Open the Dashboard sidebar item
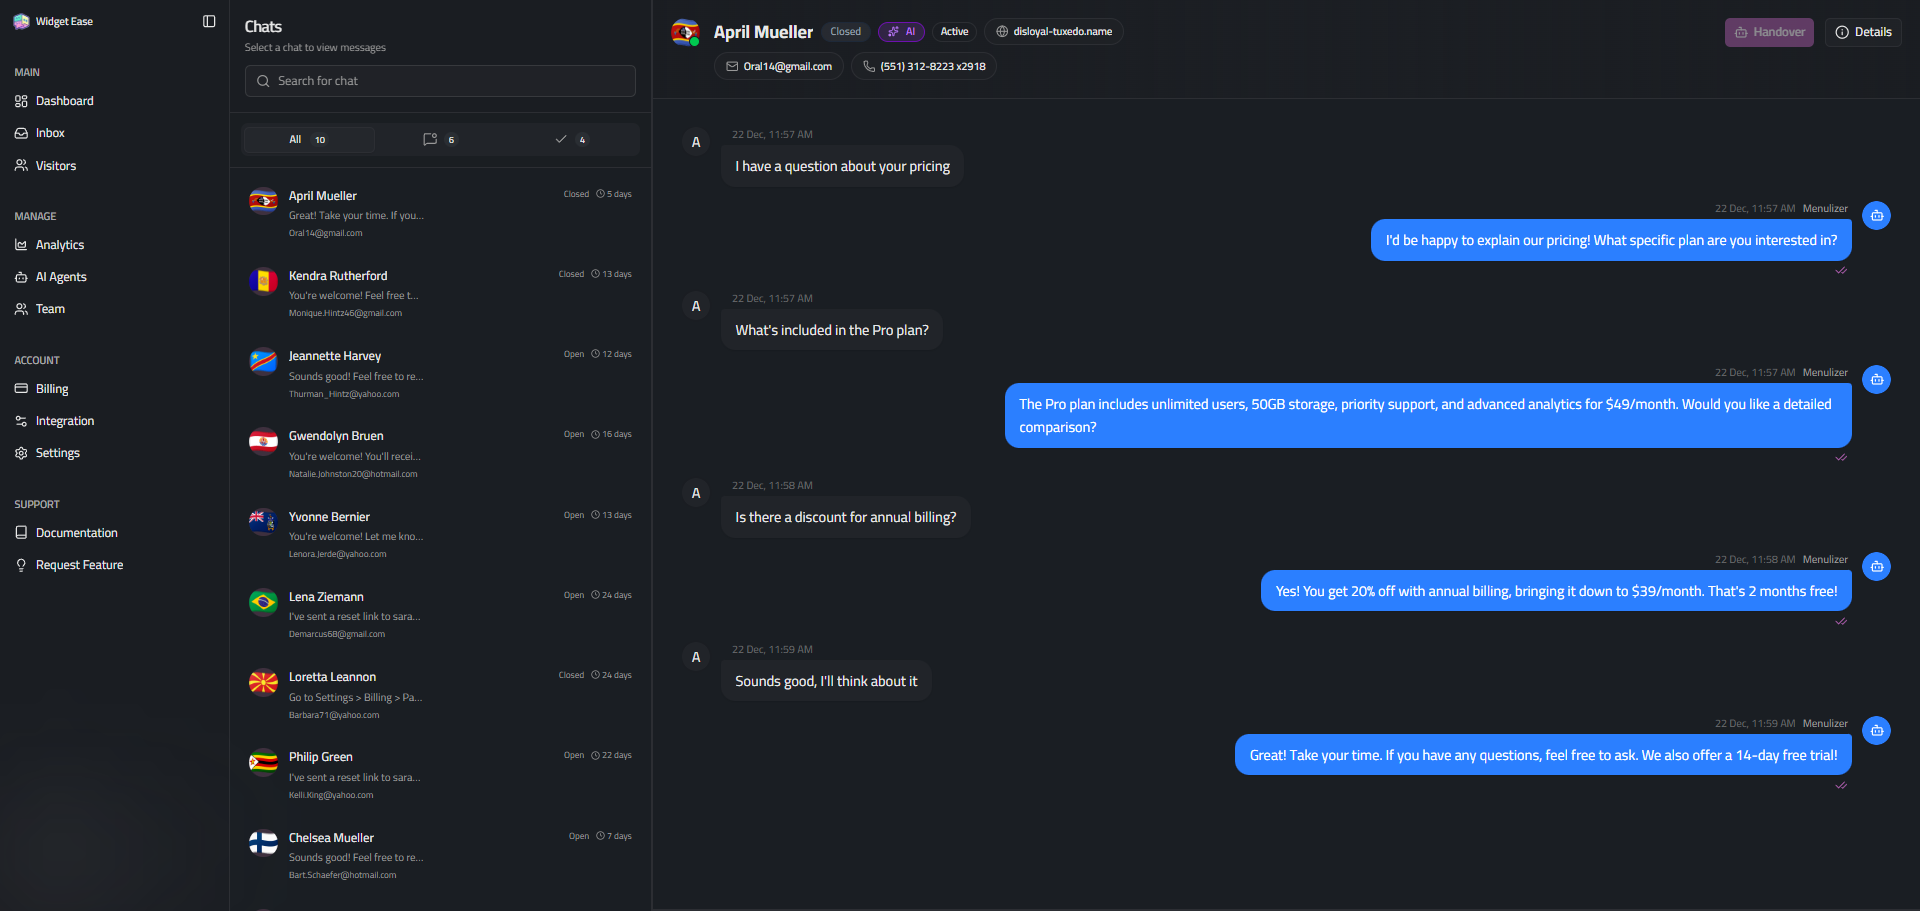The height and width of the screenshot is (911, 1920). click(64, 101)
